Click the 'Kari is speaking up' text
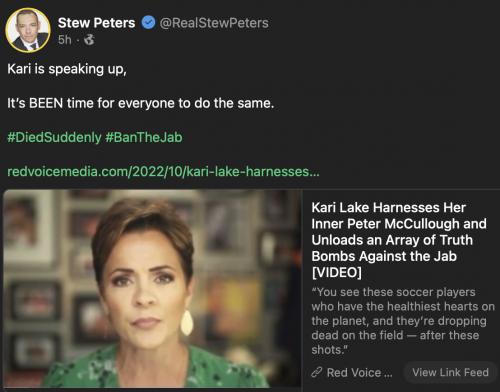500x392 pixels. point(67,69)
